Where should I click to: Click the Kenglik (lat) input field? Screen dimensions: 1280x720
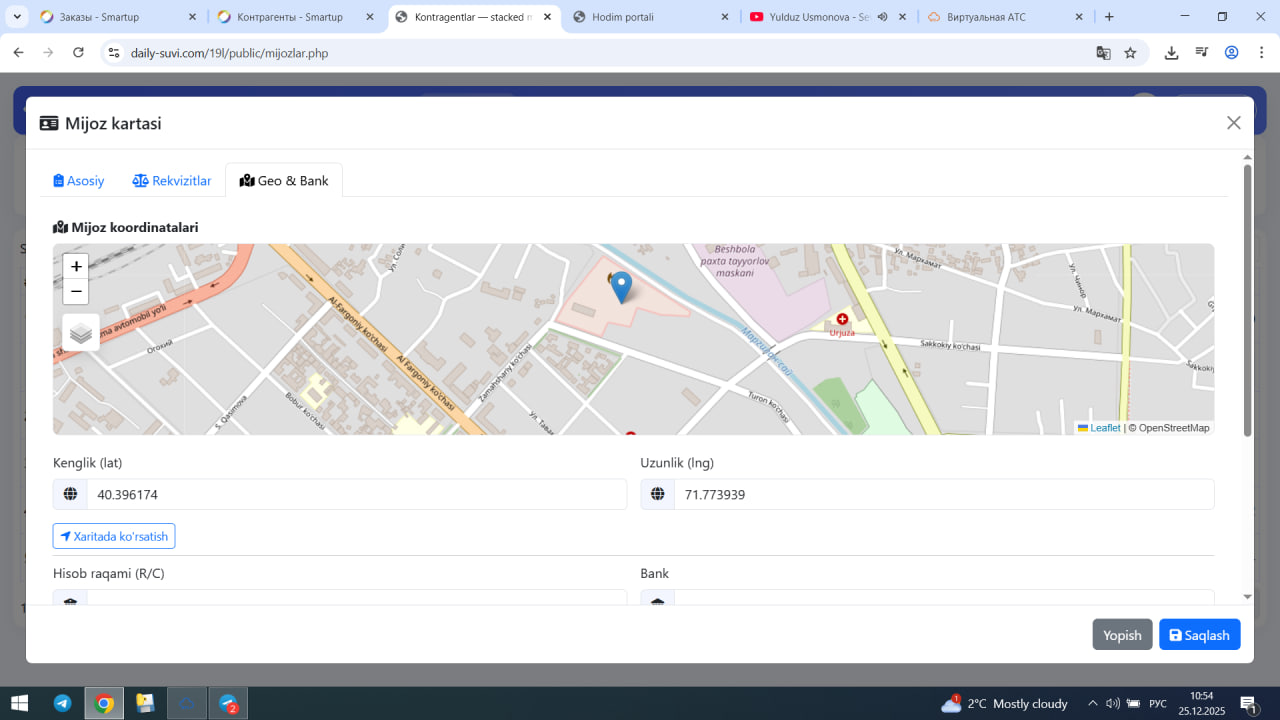[356, 494]
